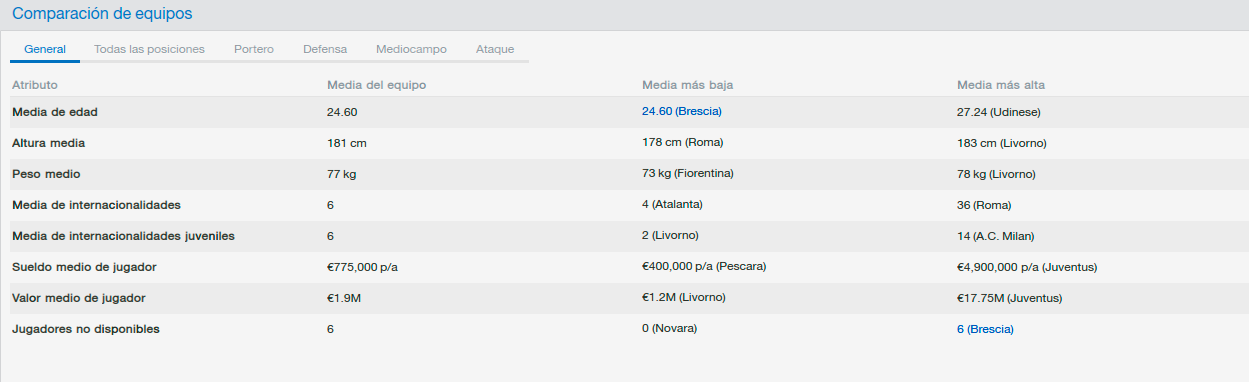Click the 24.60 (Brescia) link
This screenshot has height=382, width=1249.
point(682,111)
